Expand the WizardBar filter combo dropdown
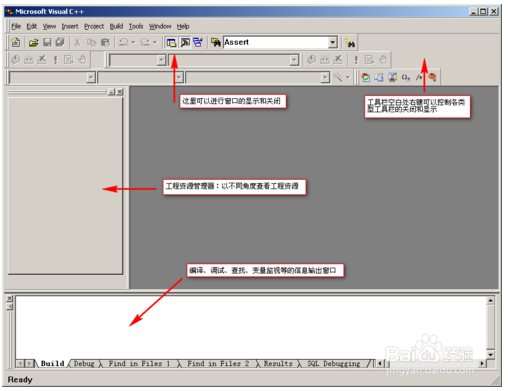The height and width of the screenshot is (391, 508). (179, 77)
